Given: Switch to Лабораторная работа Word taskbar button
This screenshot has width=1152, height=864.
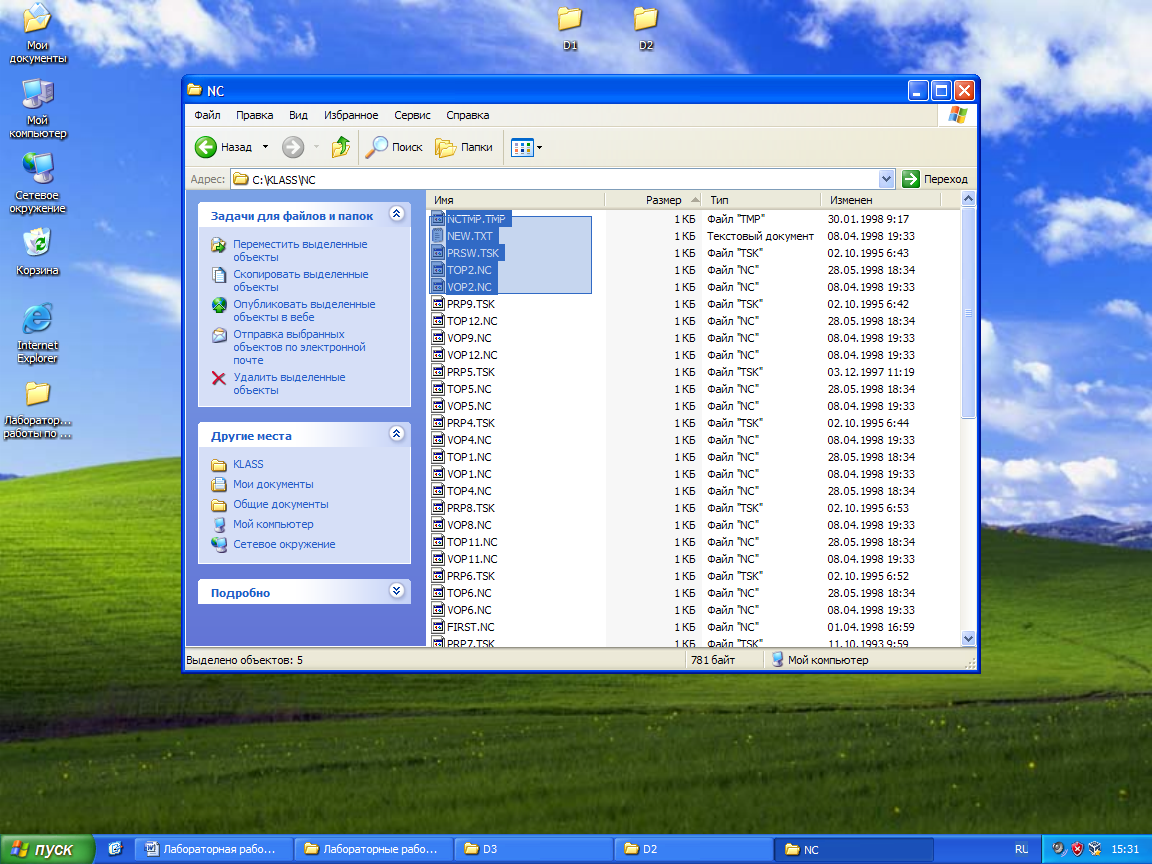Looking at the screenshot, I should pyautogui.click(x=215, y=849).
